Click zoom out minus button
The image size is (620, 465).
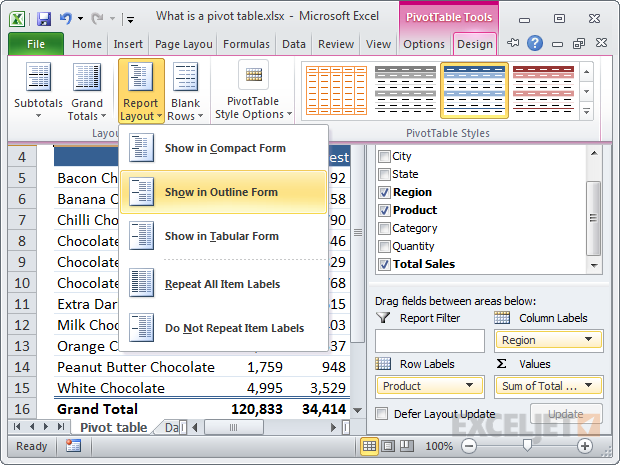tap(469, 446)
